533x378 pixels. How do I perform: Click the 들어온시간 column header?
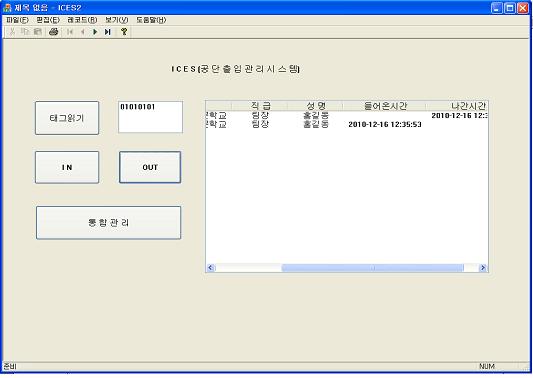[385, 106]
